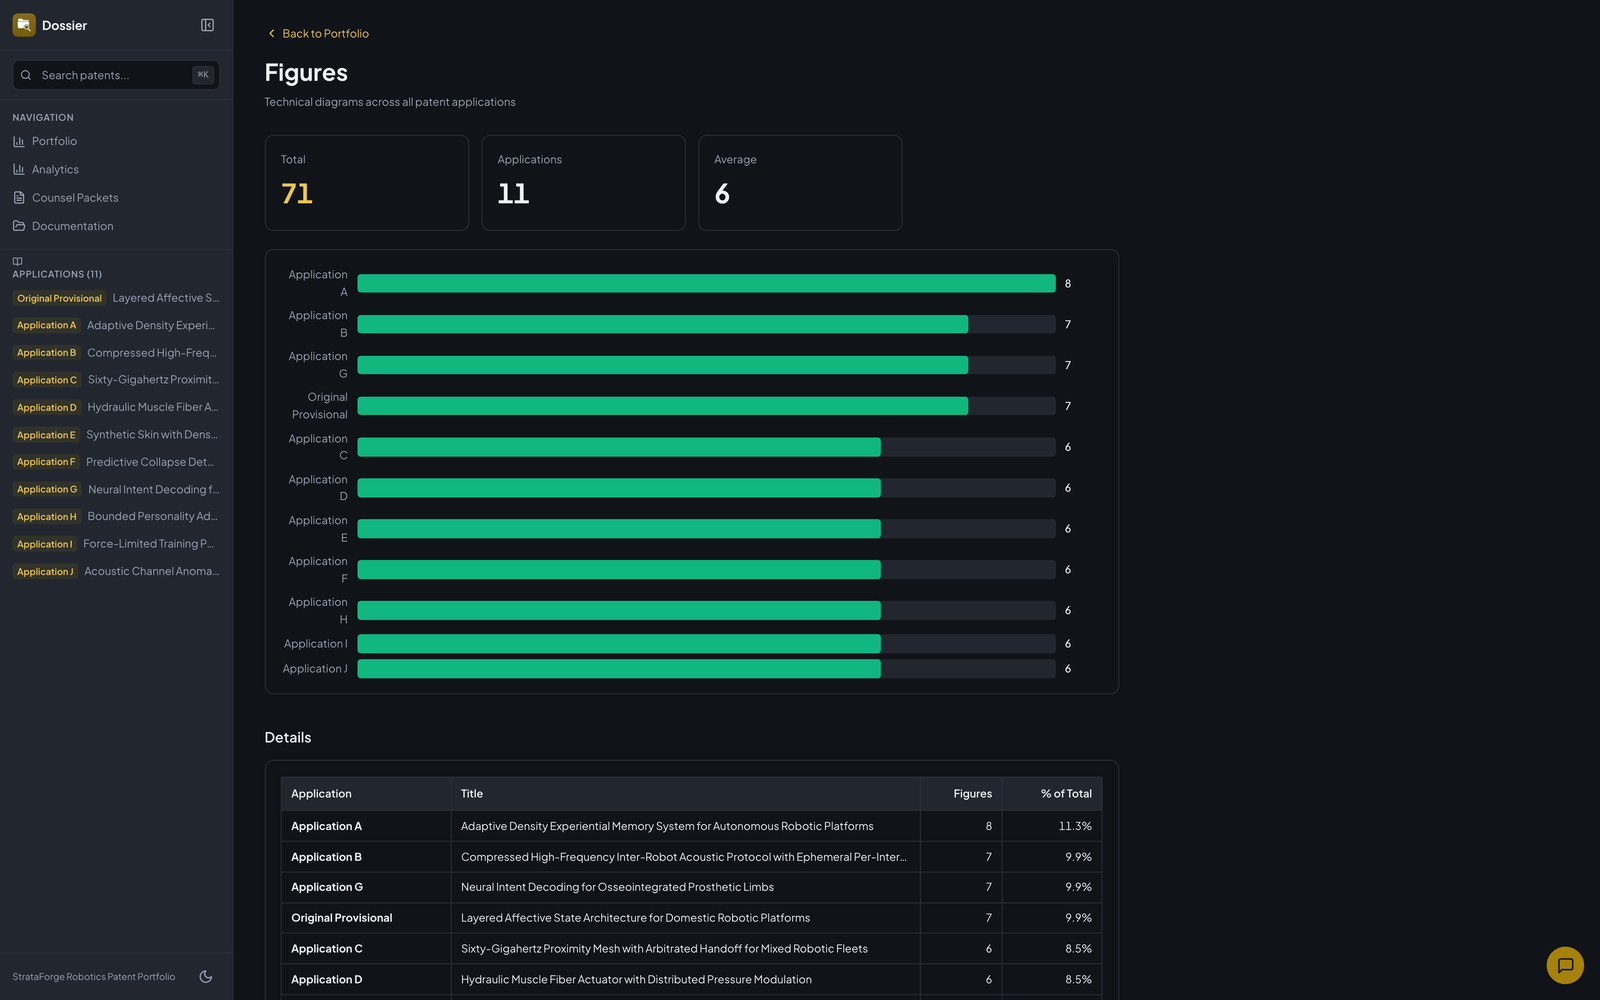Select Application H Bounded Personality sidebar item

click(x=116, y=516)
